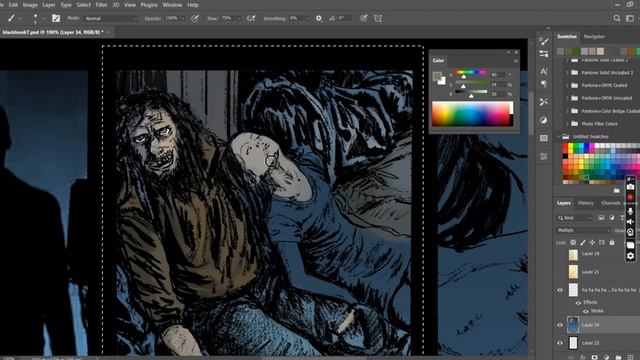Open Character panel icon in dock
The image size is (640, 360).
(x=544, y=71)
